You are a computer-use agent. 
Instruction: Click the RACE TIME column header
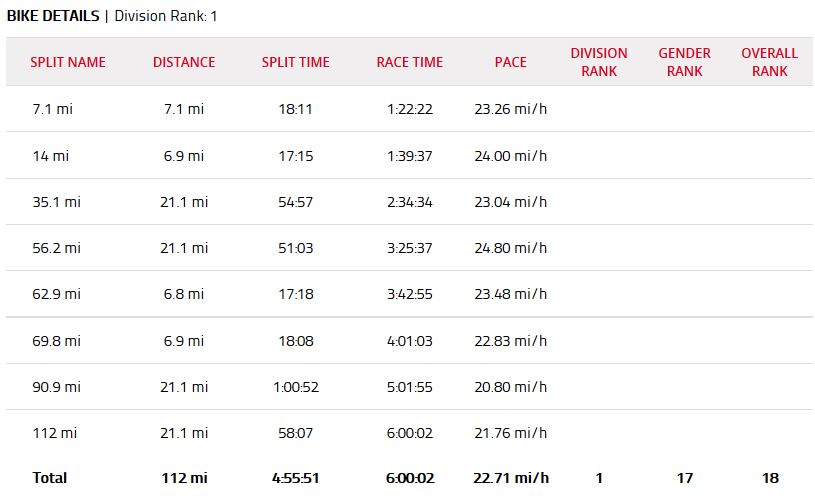[409, 62]
